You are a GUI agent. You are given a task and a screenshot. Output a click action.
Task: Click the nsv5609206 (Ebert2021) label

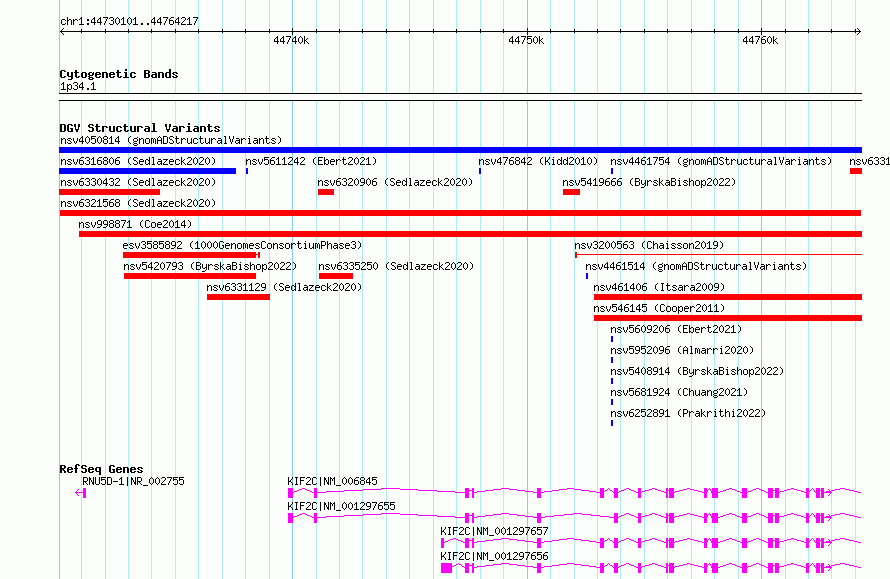tap(676, 329)
